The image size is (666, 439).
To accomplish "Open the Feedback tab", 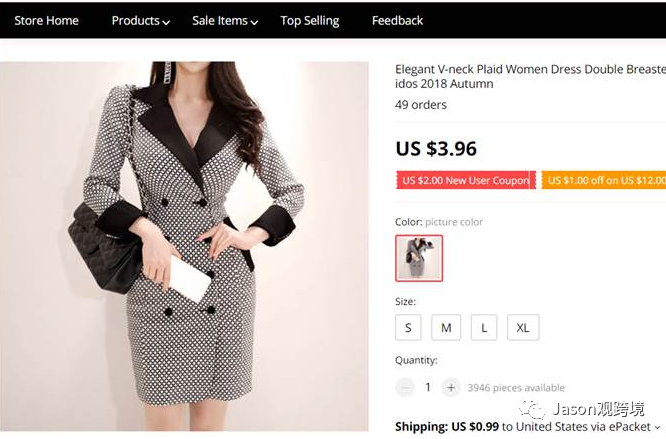I will coord(397,21).
